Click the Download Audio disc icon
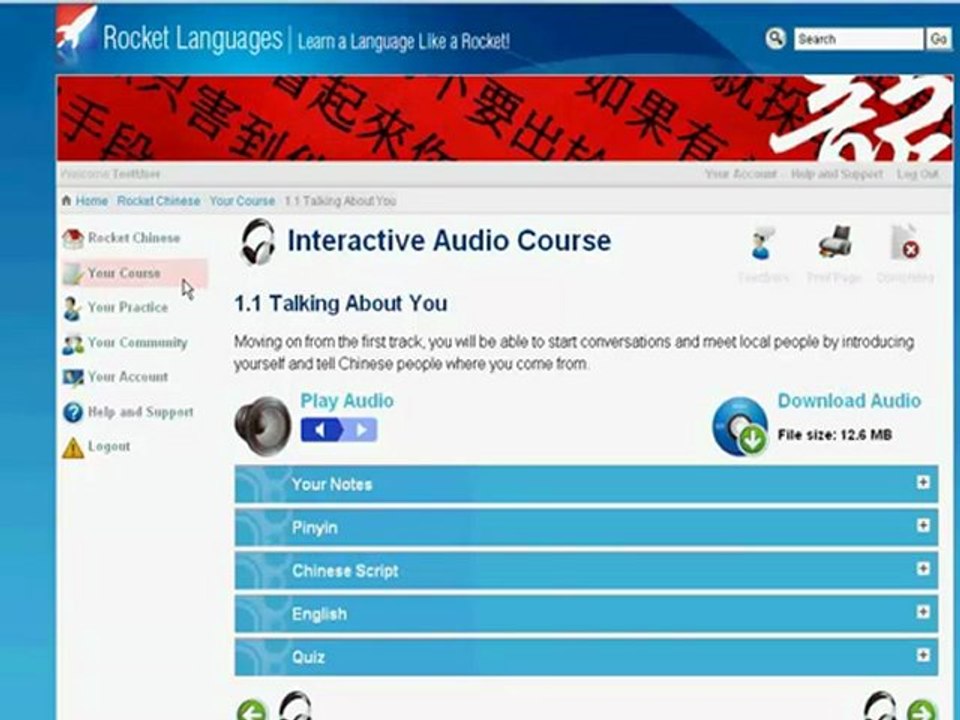Viewport: 960px width, 720px height. click(740, 427)
